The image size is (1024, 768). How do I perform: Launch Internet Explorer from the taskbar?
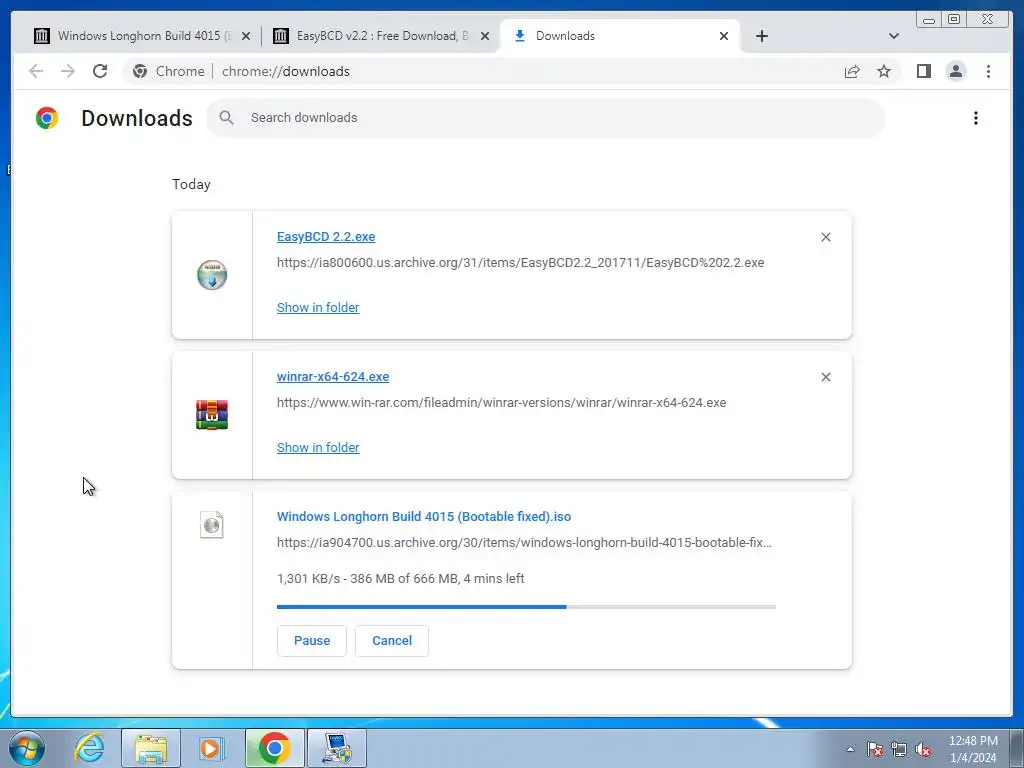[89, 748]
